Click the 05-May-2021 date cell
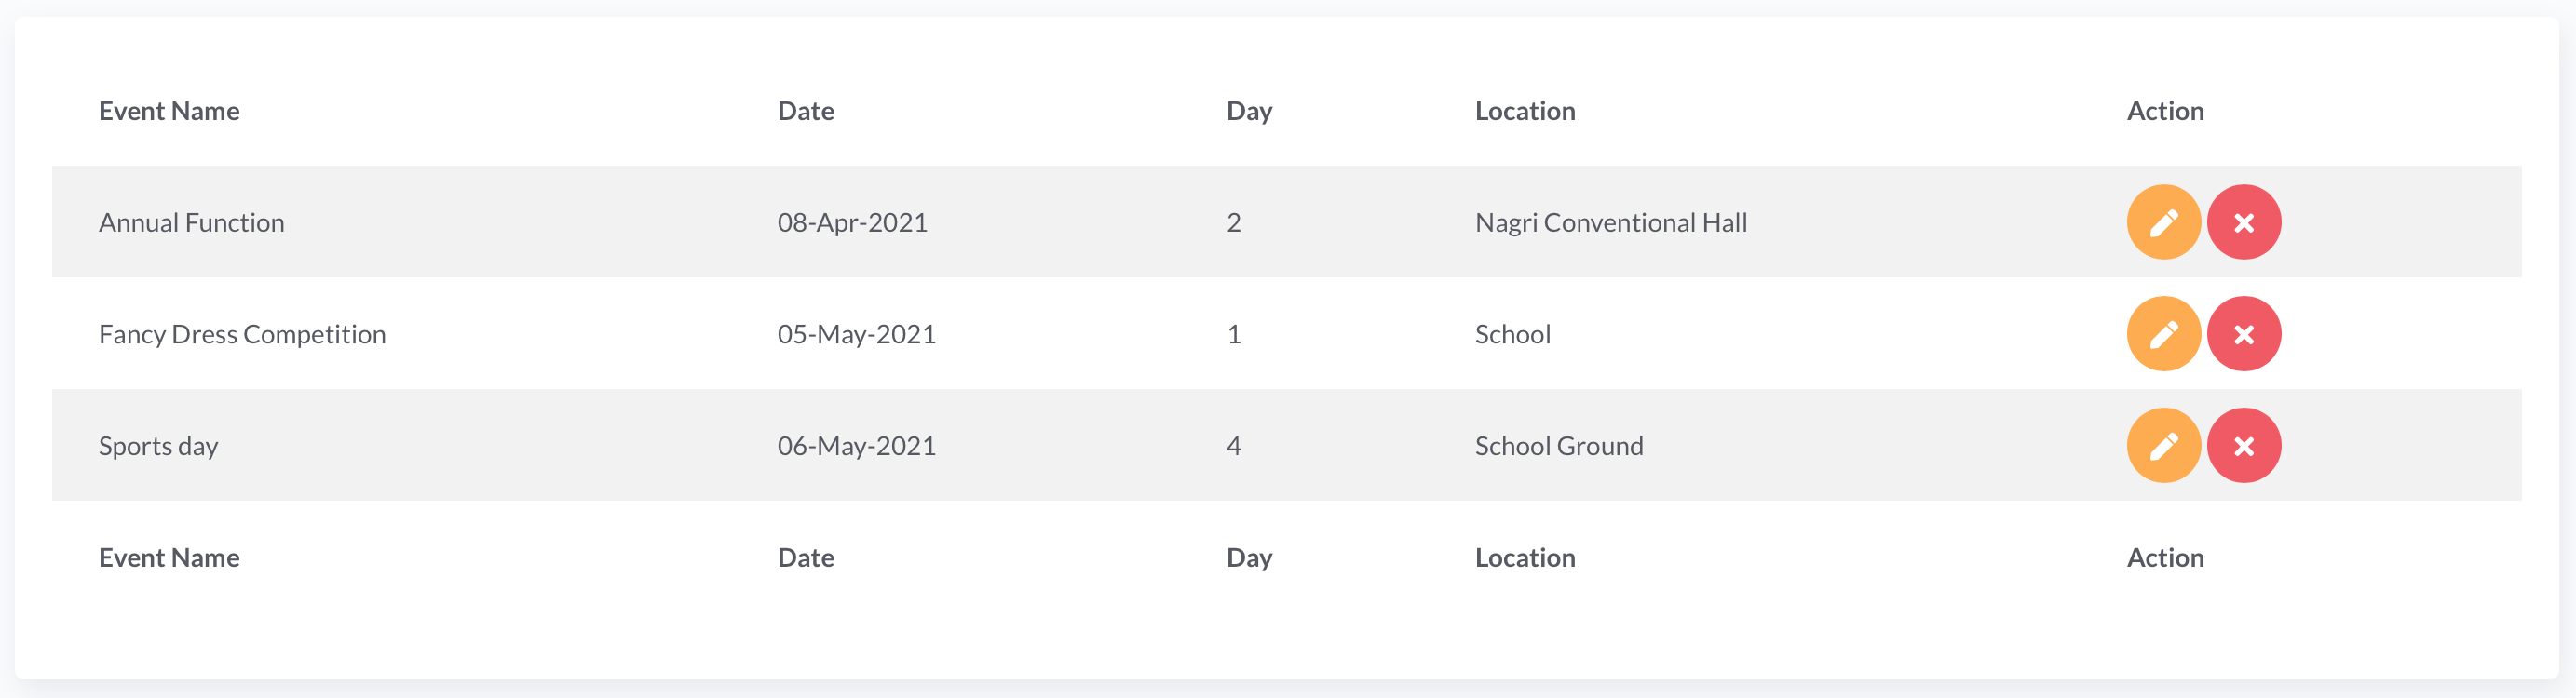Viewport: 2576px width, 698px height. click(856, 335)
